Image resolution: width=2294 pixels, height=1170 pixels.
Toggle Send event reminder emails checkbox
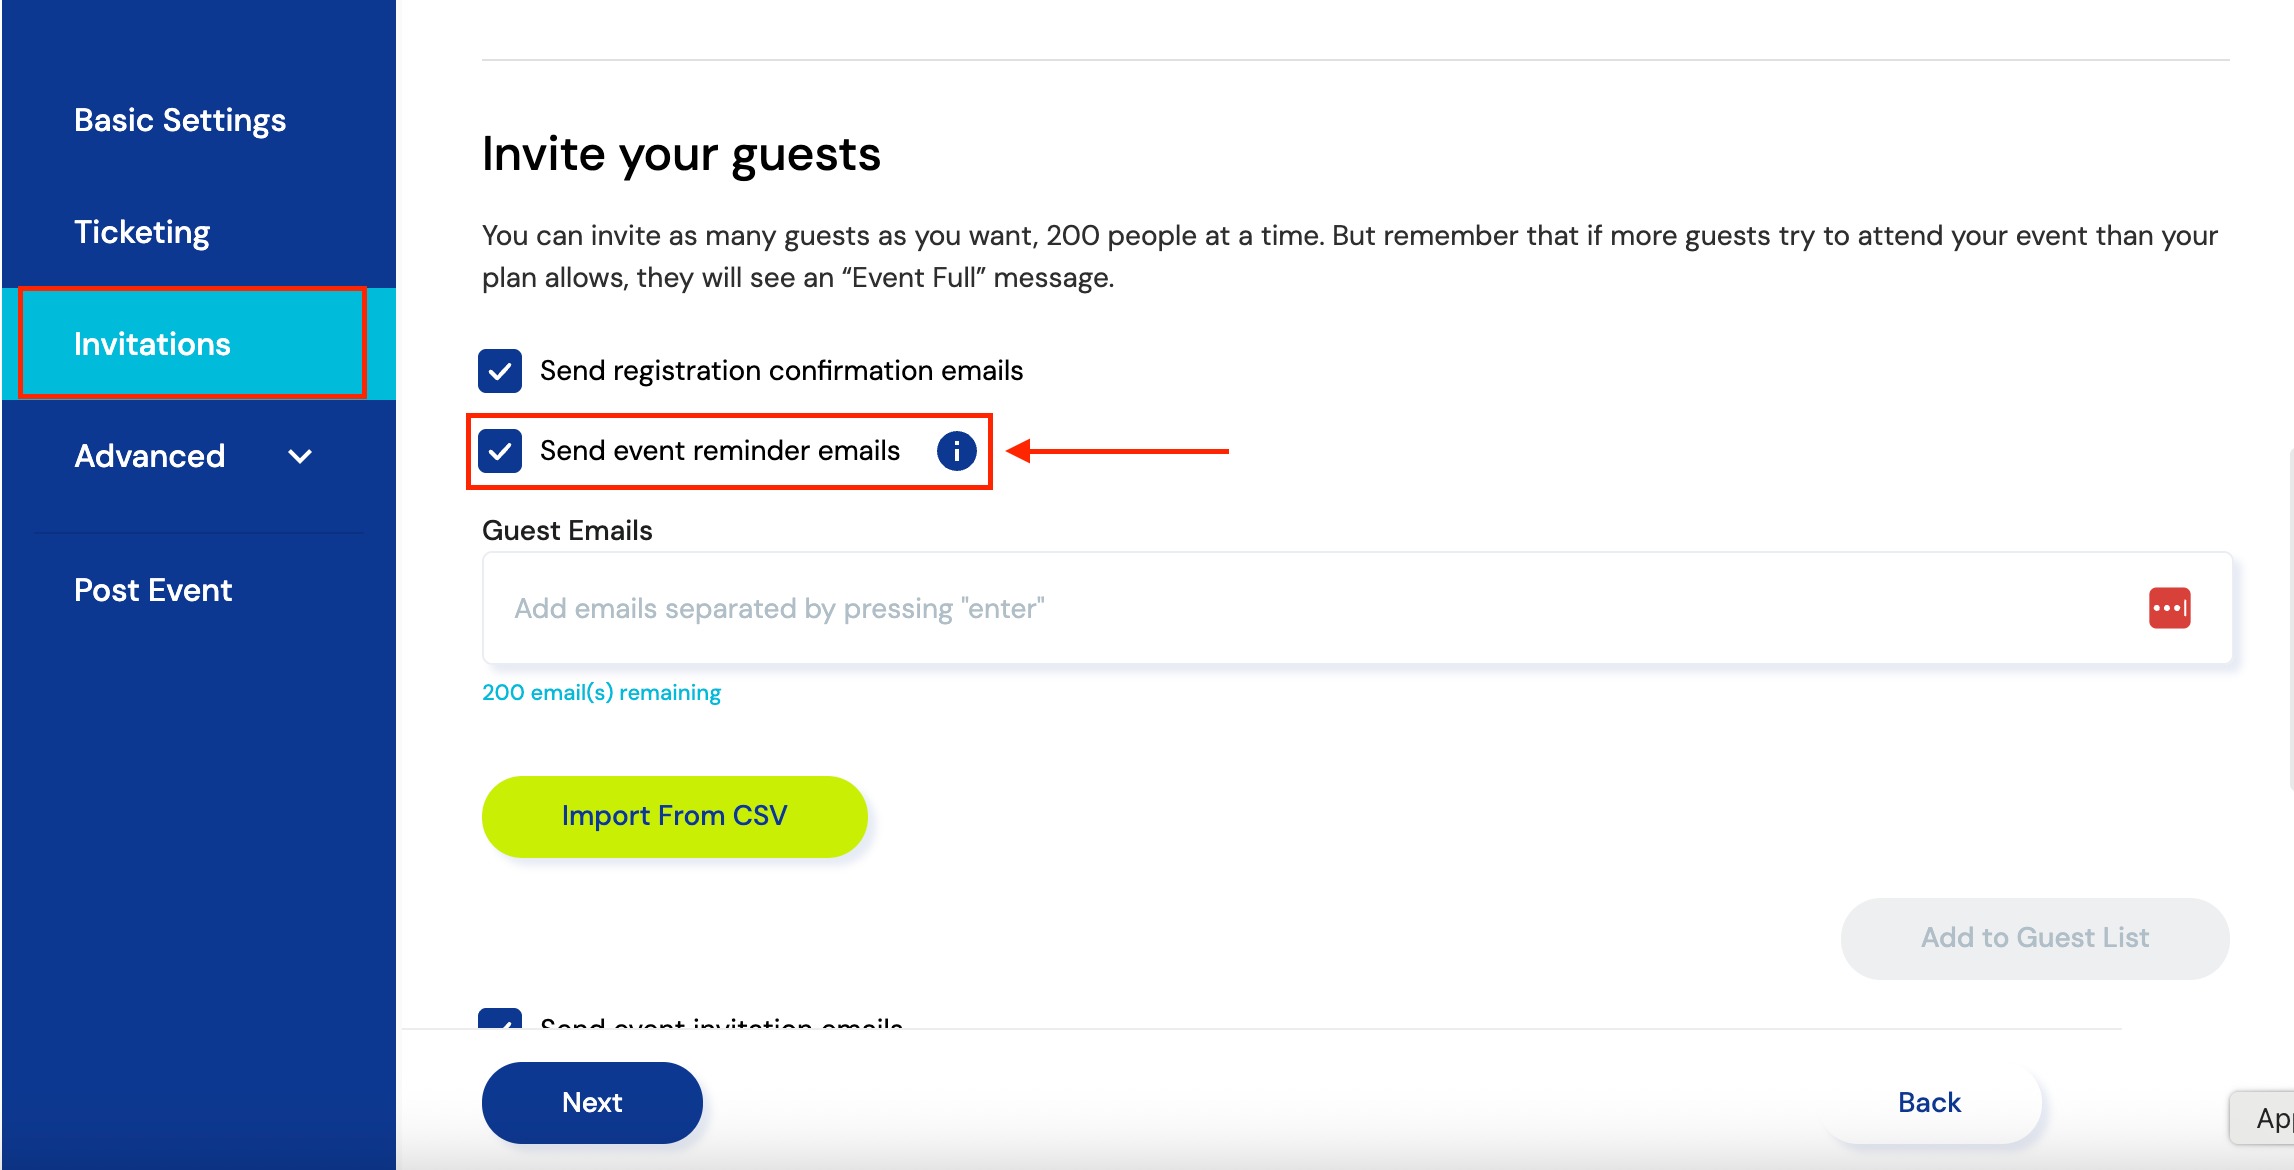pyautogui.click(x=500, y=451)
